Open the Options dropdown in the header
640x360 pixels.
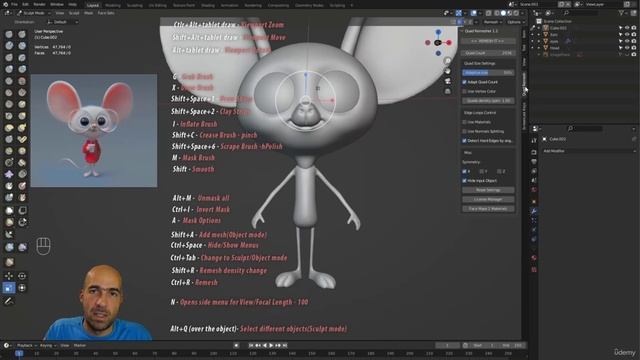coord(516,22)
